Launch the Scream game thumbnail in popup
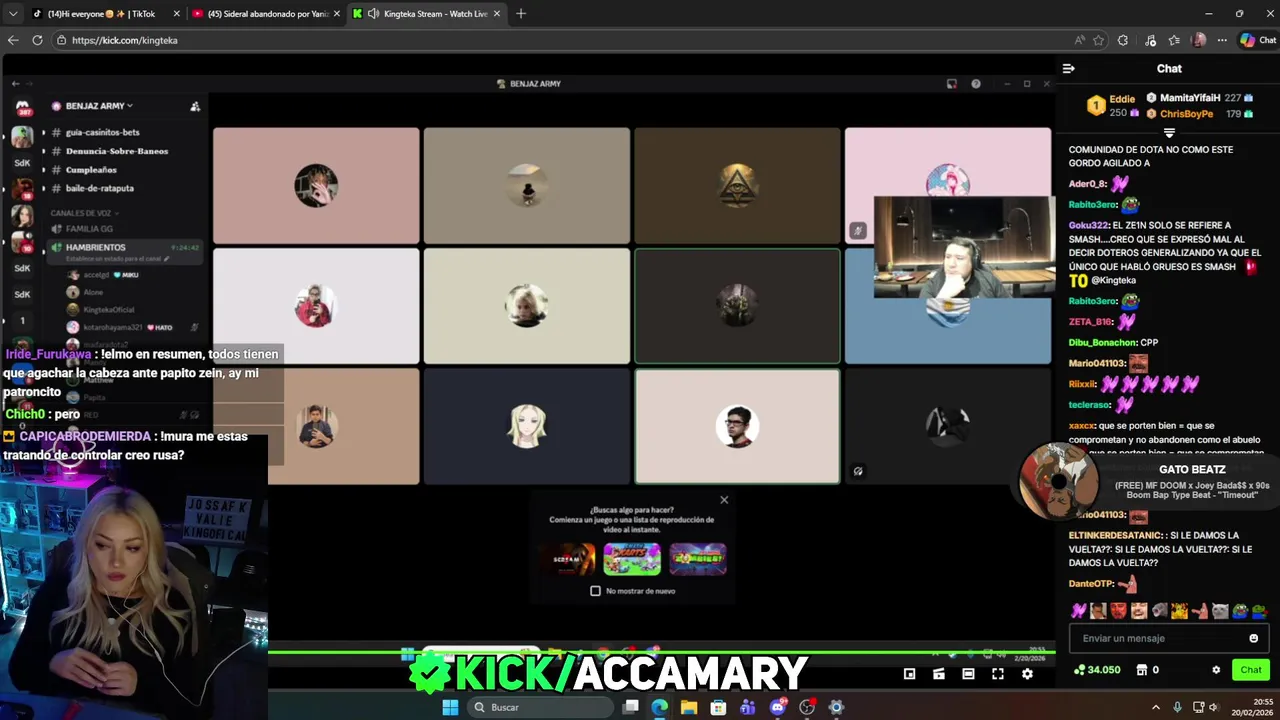Image resolution: width=1280 pixels, height=720 pixels. (x=568, y=559)
